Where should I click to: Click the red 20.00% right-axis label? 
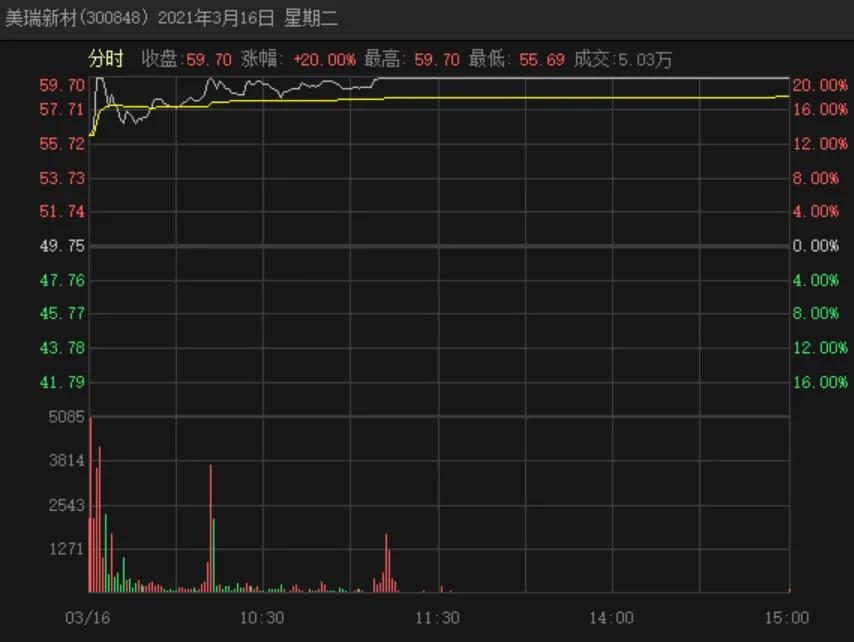pyautogui.click(x=820, y=85)
